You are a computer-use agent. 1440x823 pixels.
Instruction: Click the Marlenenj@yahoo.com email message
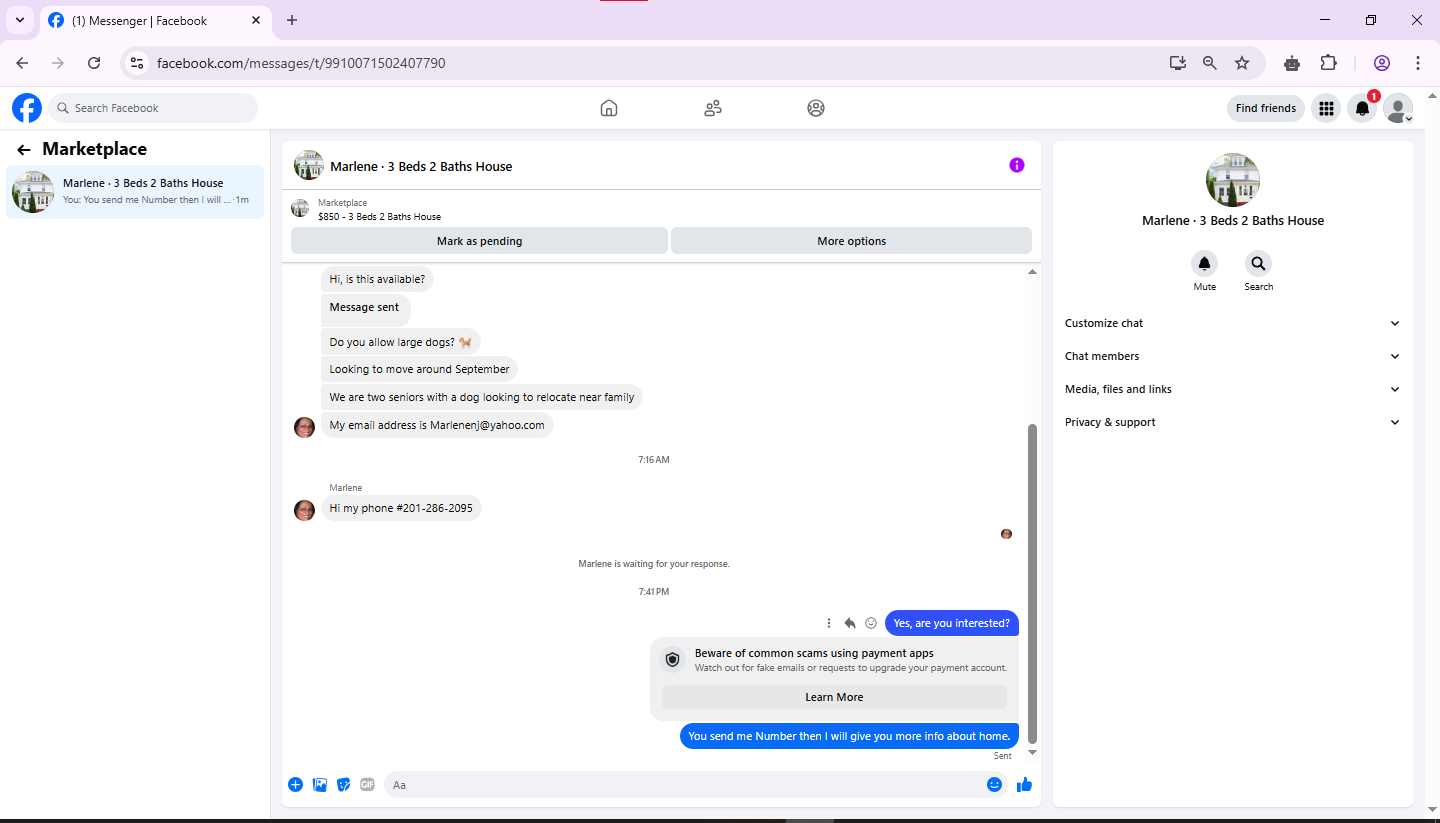click(x=437, y=425)
